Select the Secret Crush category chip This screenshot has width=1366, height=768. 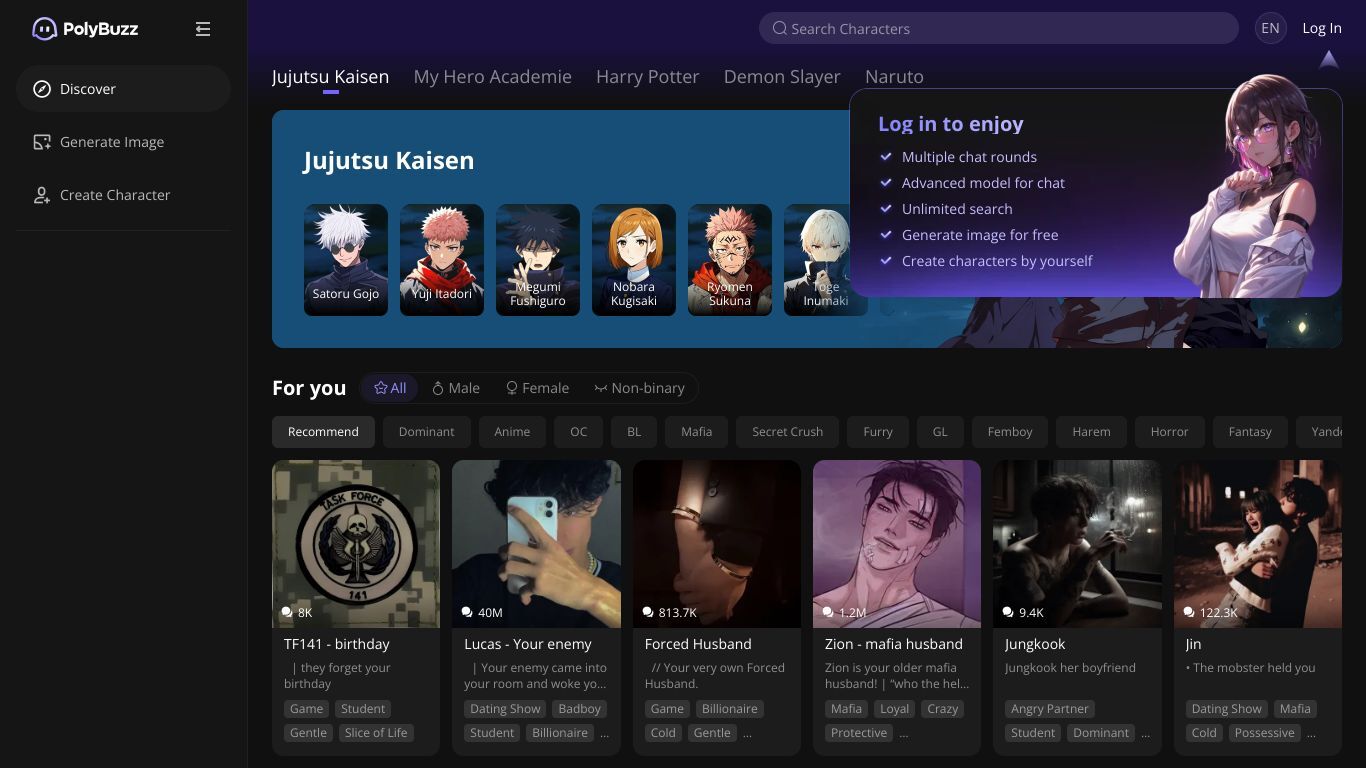click(788, 432)
